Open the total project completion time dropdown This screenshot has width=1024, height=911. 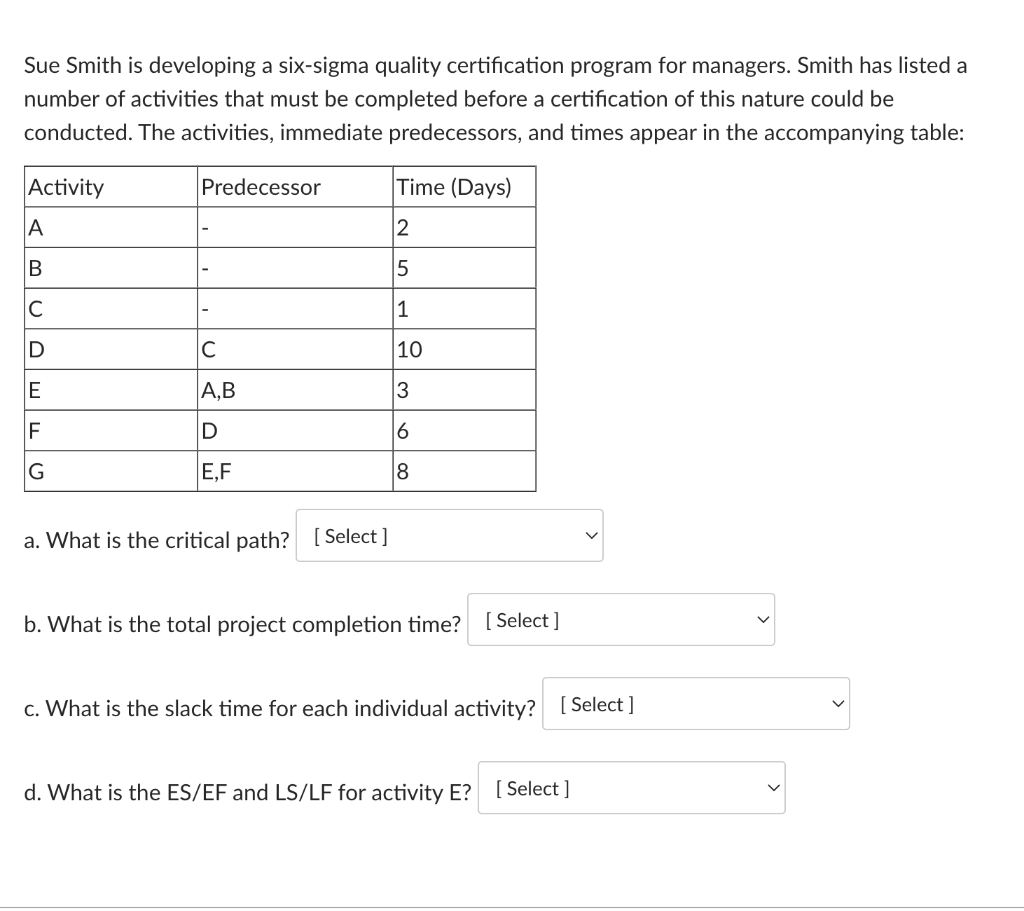tap(620, 620)
